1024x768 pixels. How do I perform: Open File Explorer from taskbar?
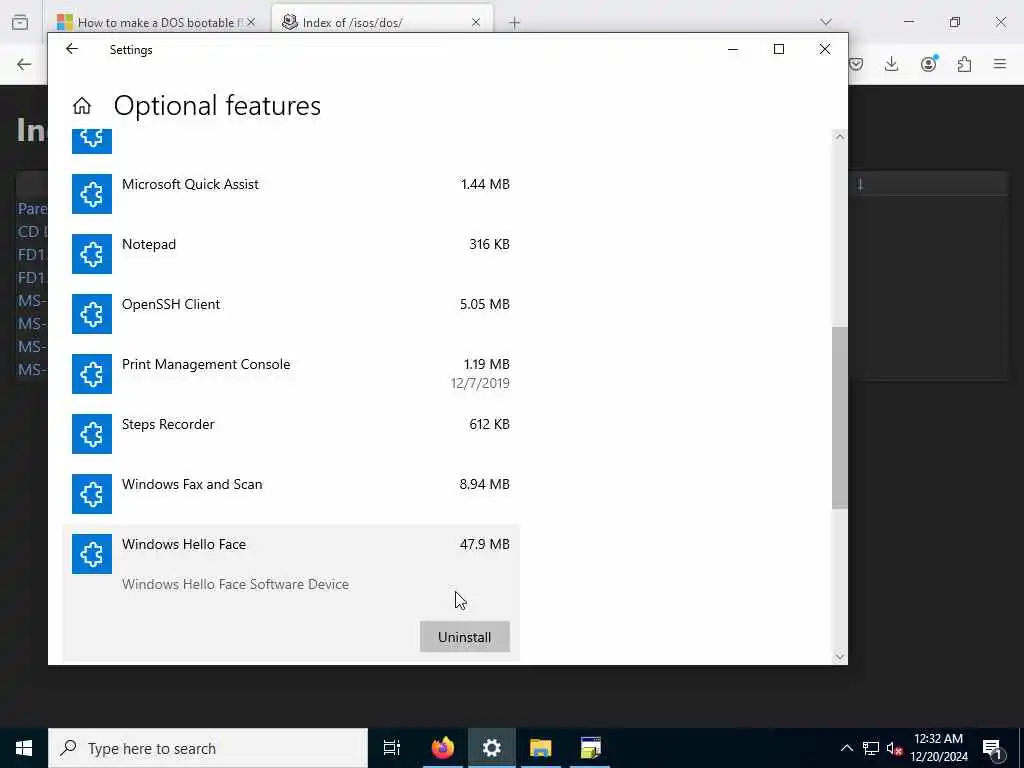pos(541,748)
